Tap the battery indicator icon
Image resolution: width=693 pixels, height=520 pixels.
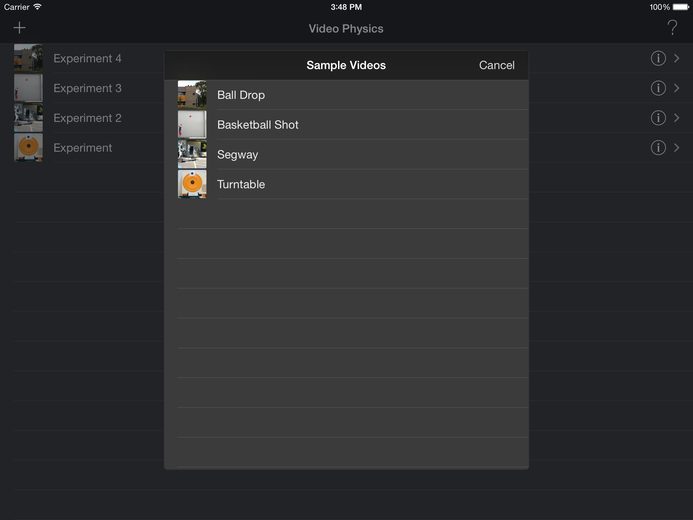pos(681,7)
